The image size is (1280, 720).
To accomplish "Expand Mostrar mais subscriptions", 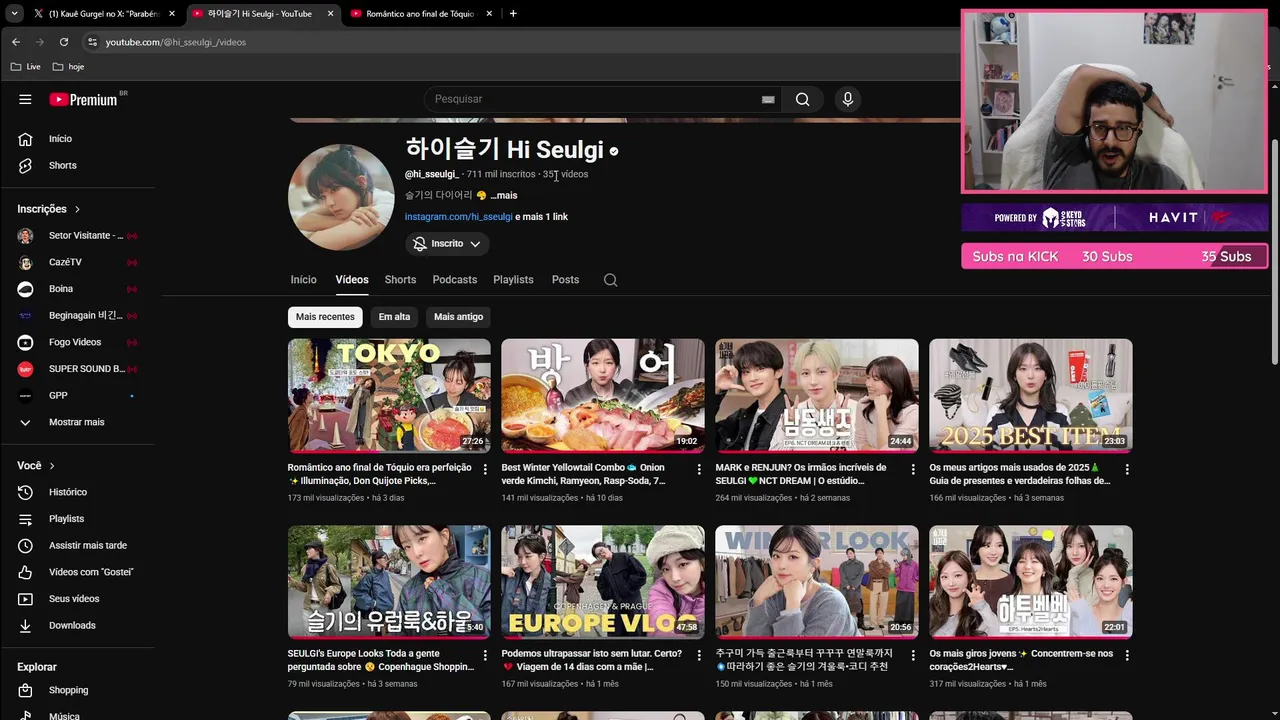I will pos(78,422).
